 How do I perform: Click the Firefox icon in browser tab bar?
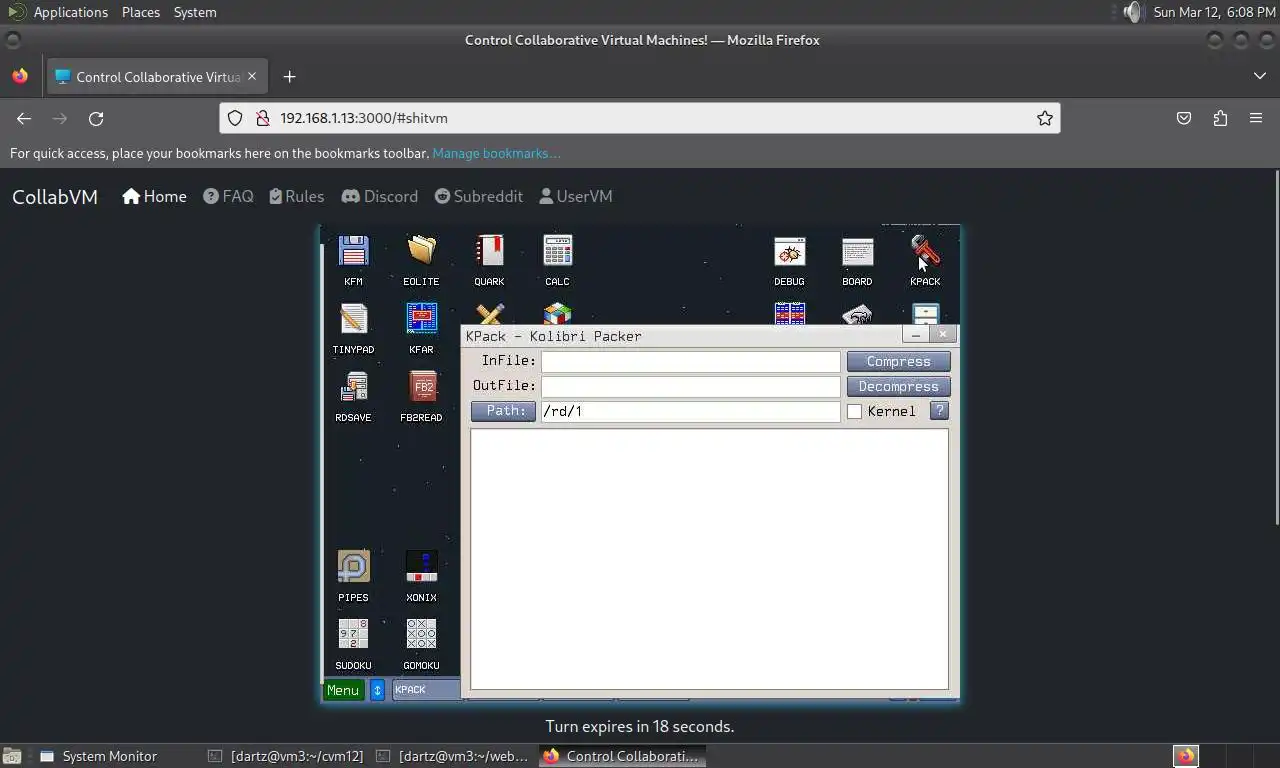tap(20, 76)
